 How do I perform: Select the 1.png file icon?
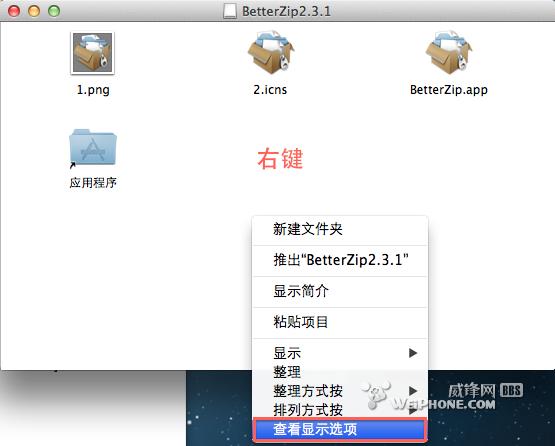[x=92, y=53]
